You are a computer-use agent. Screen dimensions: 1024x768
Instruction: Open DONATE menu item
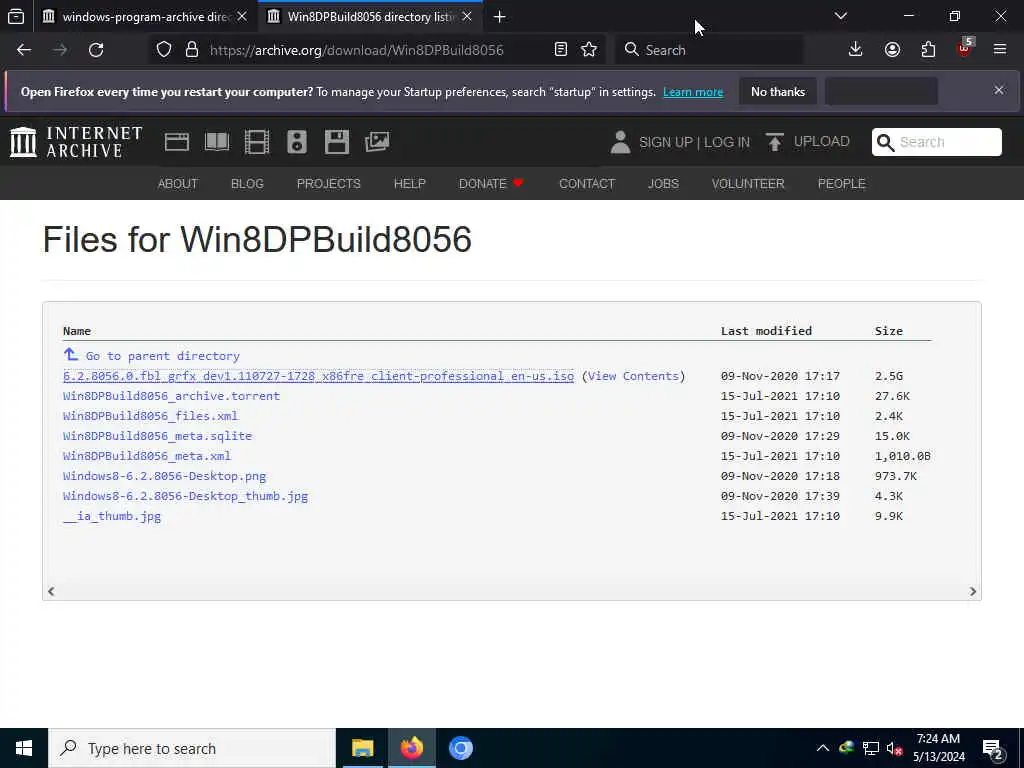coord(491,184)
